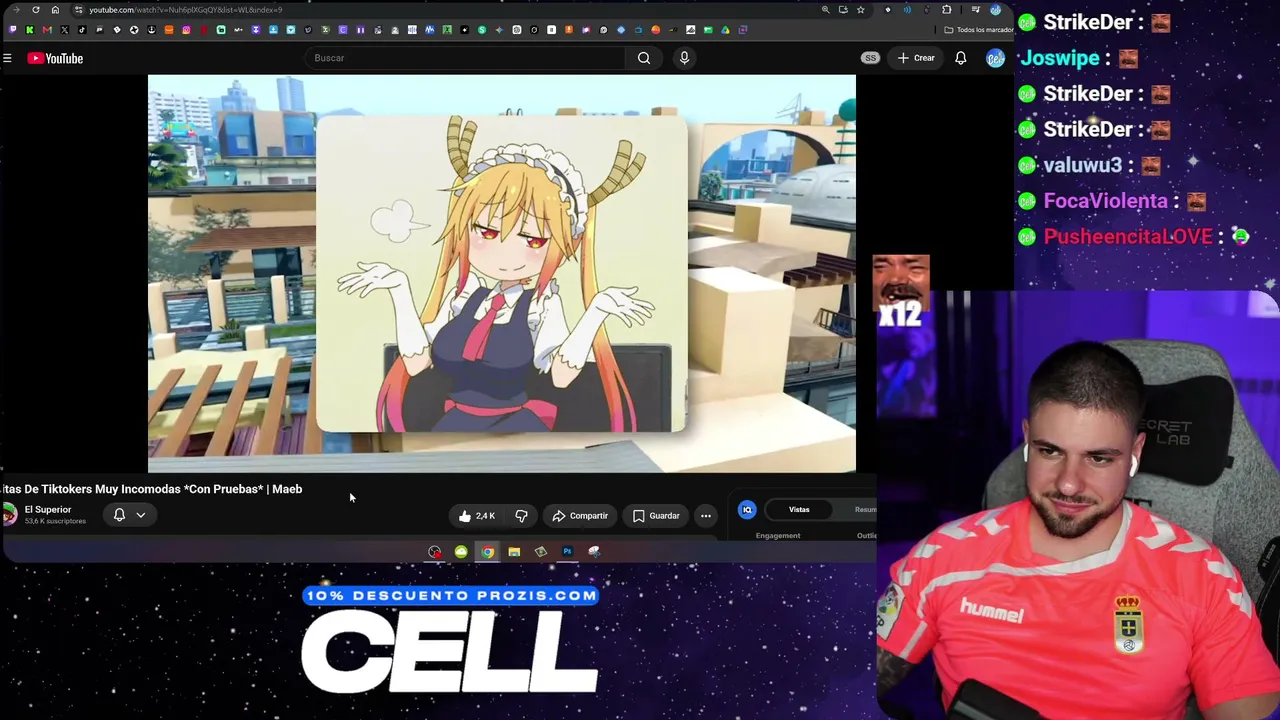Start voice search with the microphone icon
The width and height of the screenshot is (1280, 720).
(x=684, y=58)
